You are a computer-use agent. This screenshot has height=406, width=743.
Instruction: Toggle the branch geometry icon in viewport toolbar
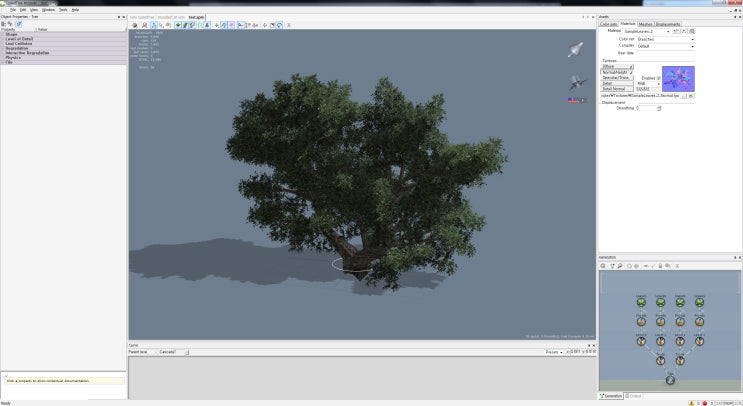192,25
